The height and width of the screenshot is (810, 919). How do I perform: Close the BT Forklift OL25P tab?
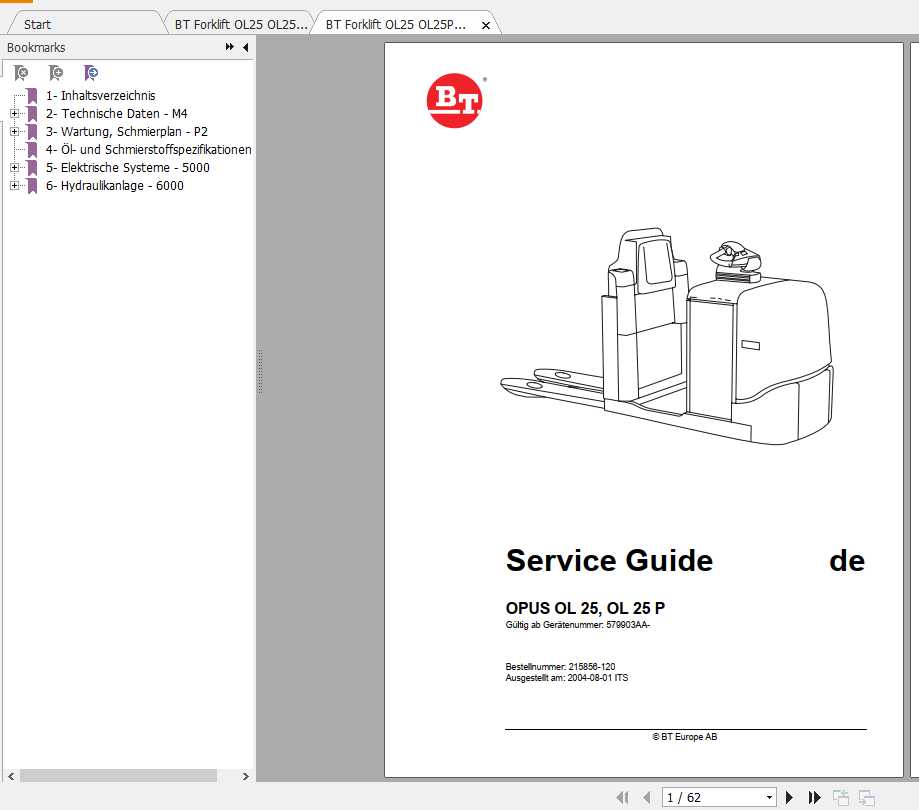click(x=485, y=25)
